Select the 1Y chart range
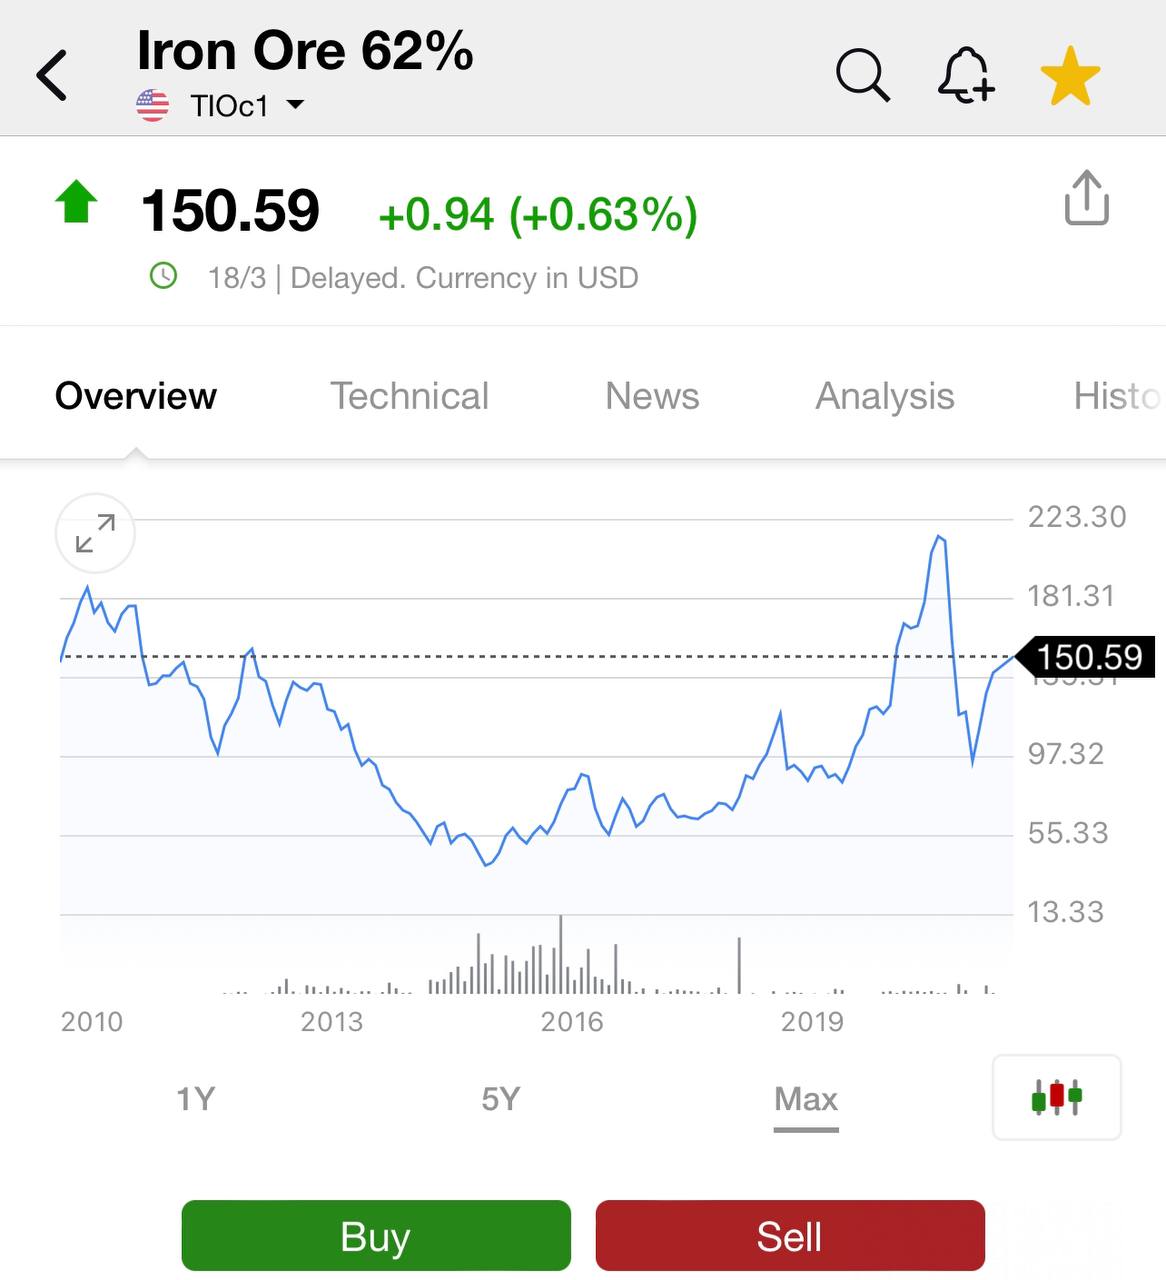 click(x=196, y=1099)
